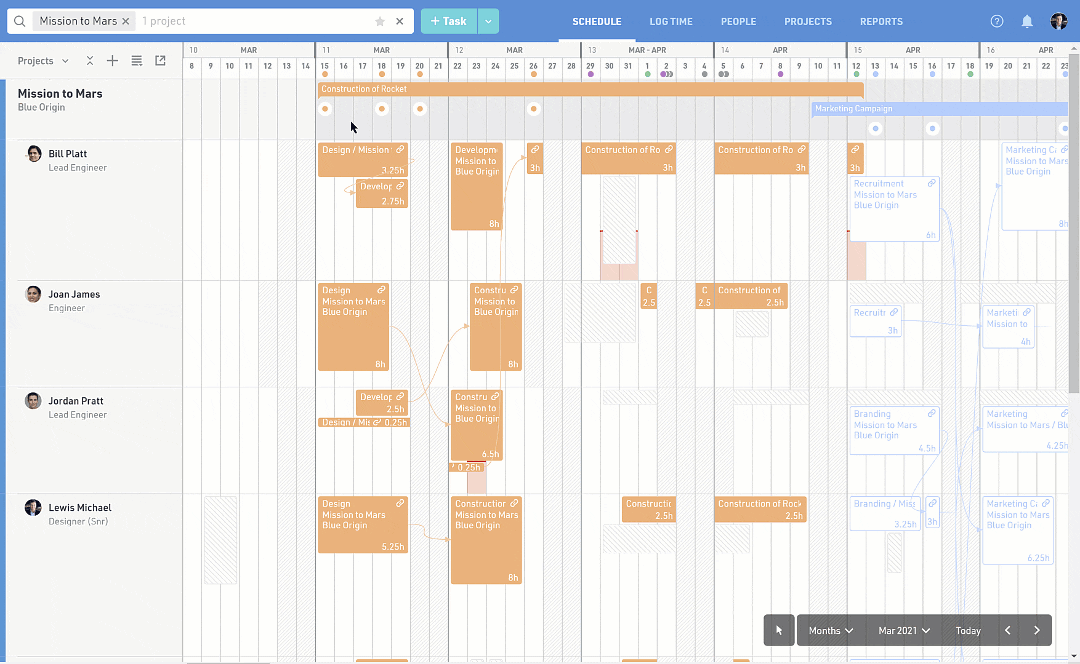The height and width of the screenshot is (664, 1080).
Task: Remove the Mission to Mars filter tag
Action: [126, 21]
